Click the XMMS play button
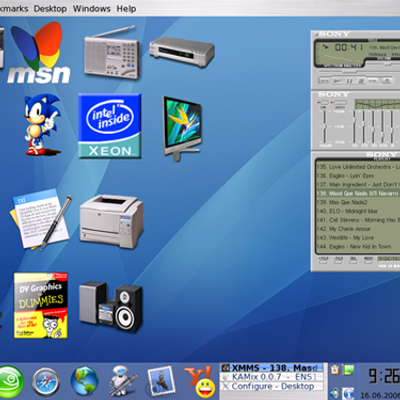 (338, 81)
